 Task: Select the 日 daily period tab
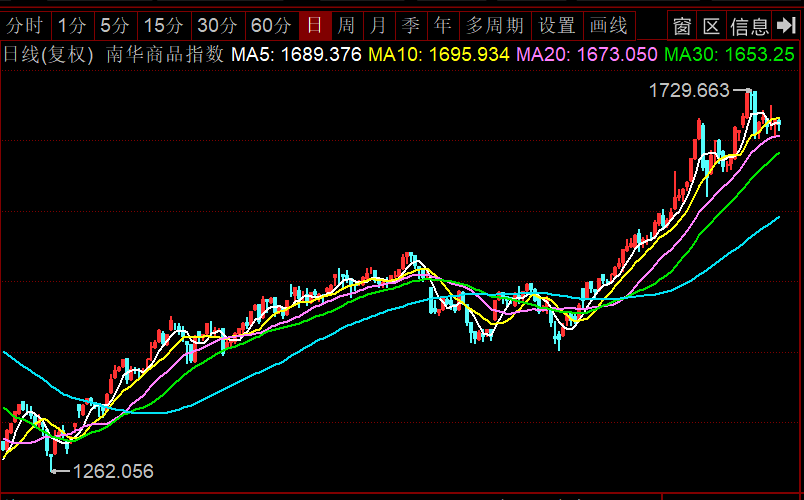point(315,26)
